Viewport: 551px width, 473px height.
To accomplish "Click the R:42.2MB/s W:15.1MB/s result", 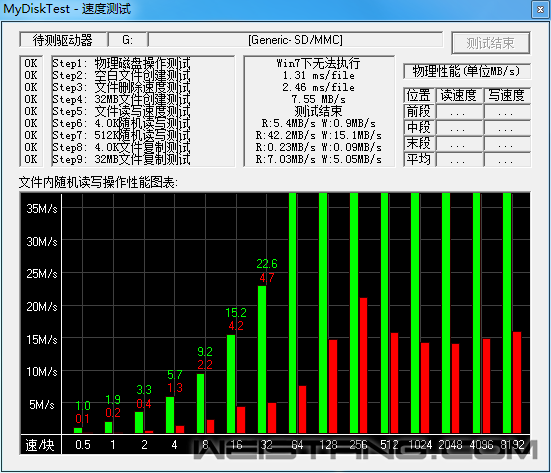I will (318, 135).
